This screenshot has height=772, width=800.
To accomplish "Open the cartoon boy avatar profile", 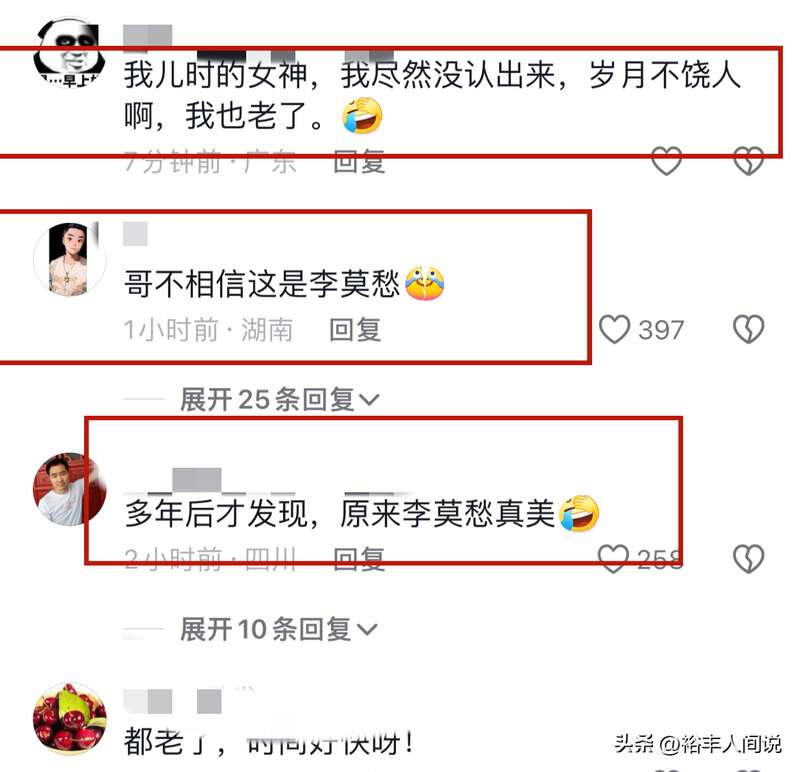I will pos(69,259).
